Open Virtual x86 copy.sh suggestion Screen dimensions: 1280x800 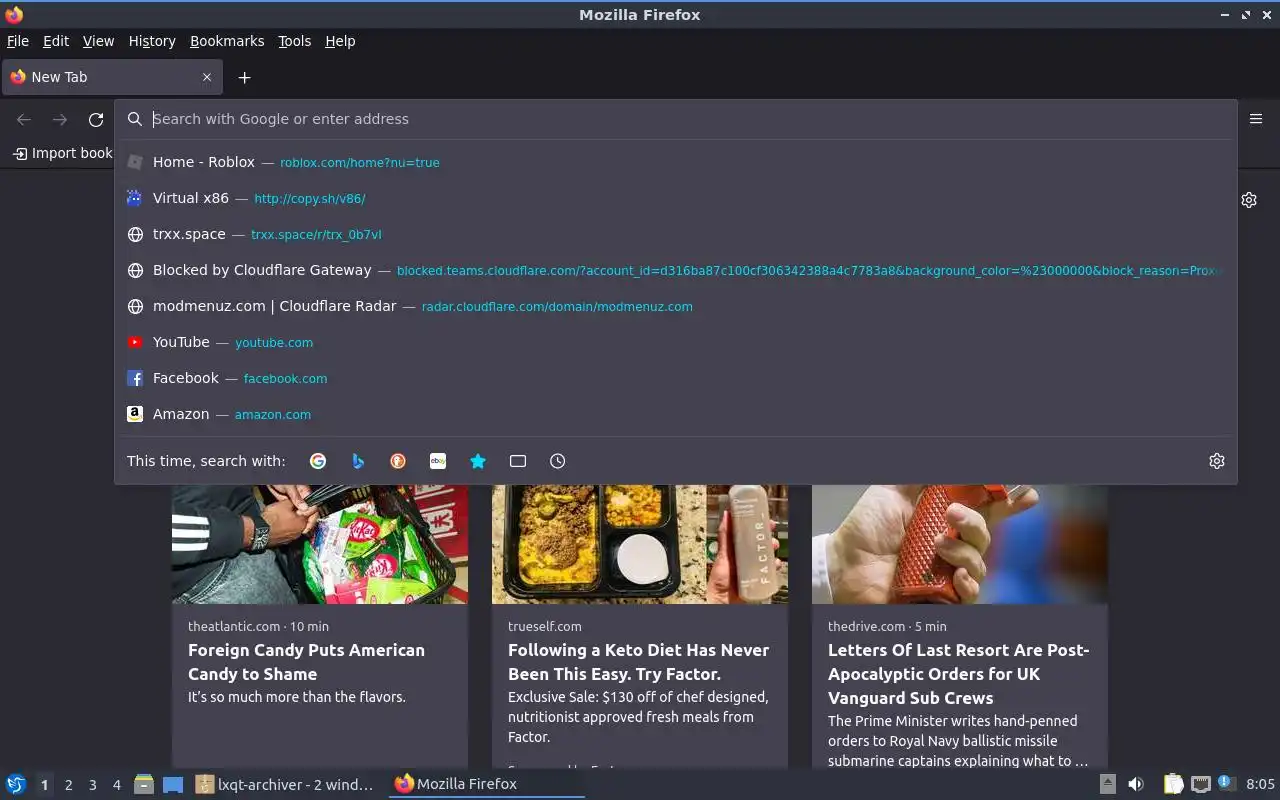click(x=676, y=198)
